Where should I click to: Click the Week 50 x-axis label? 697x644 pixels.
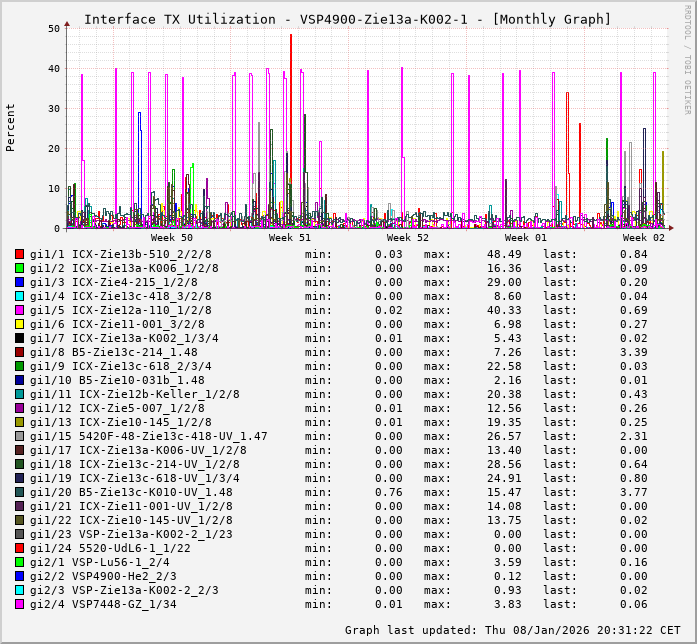[172, 238]
